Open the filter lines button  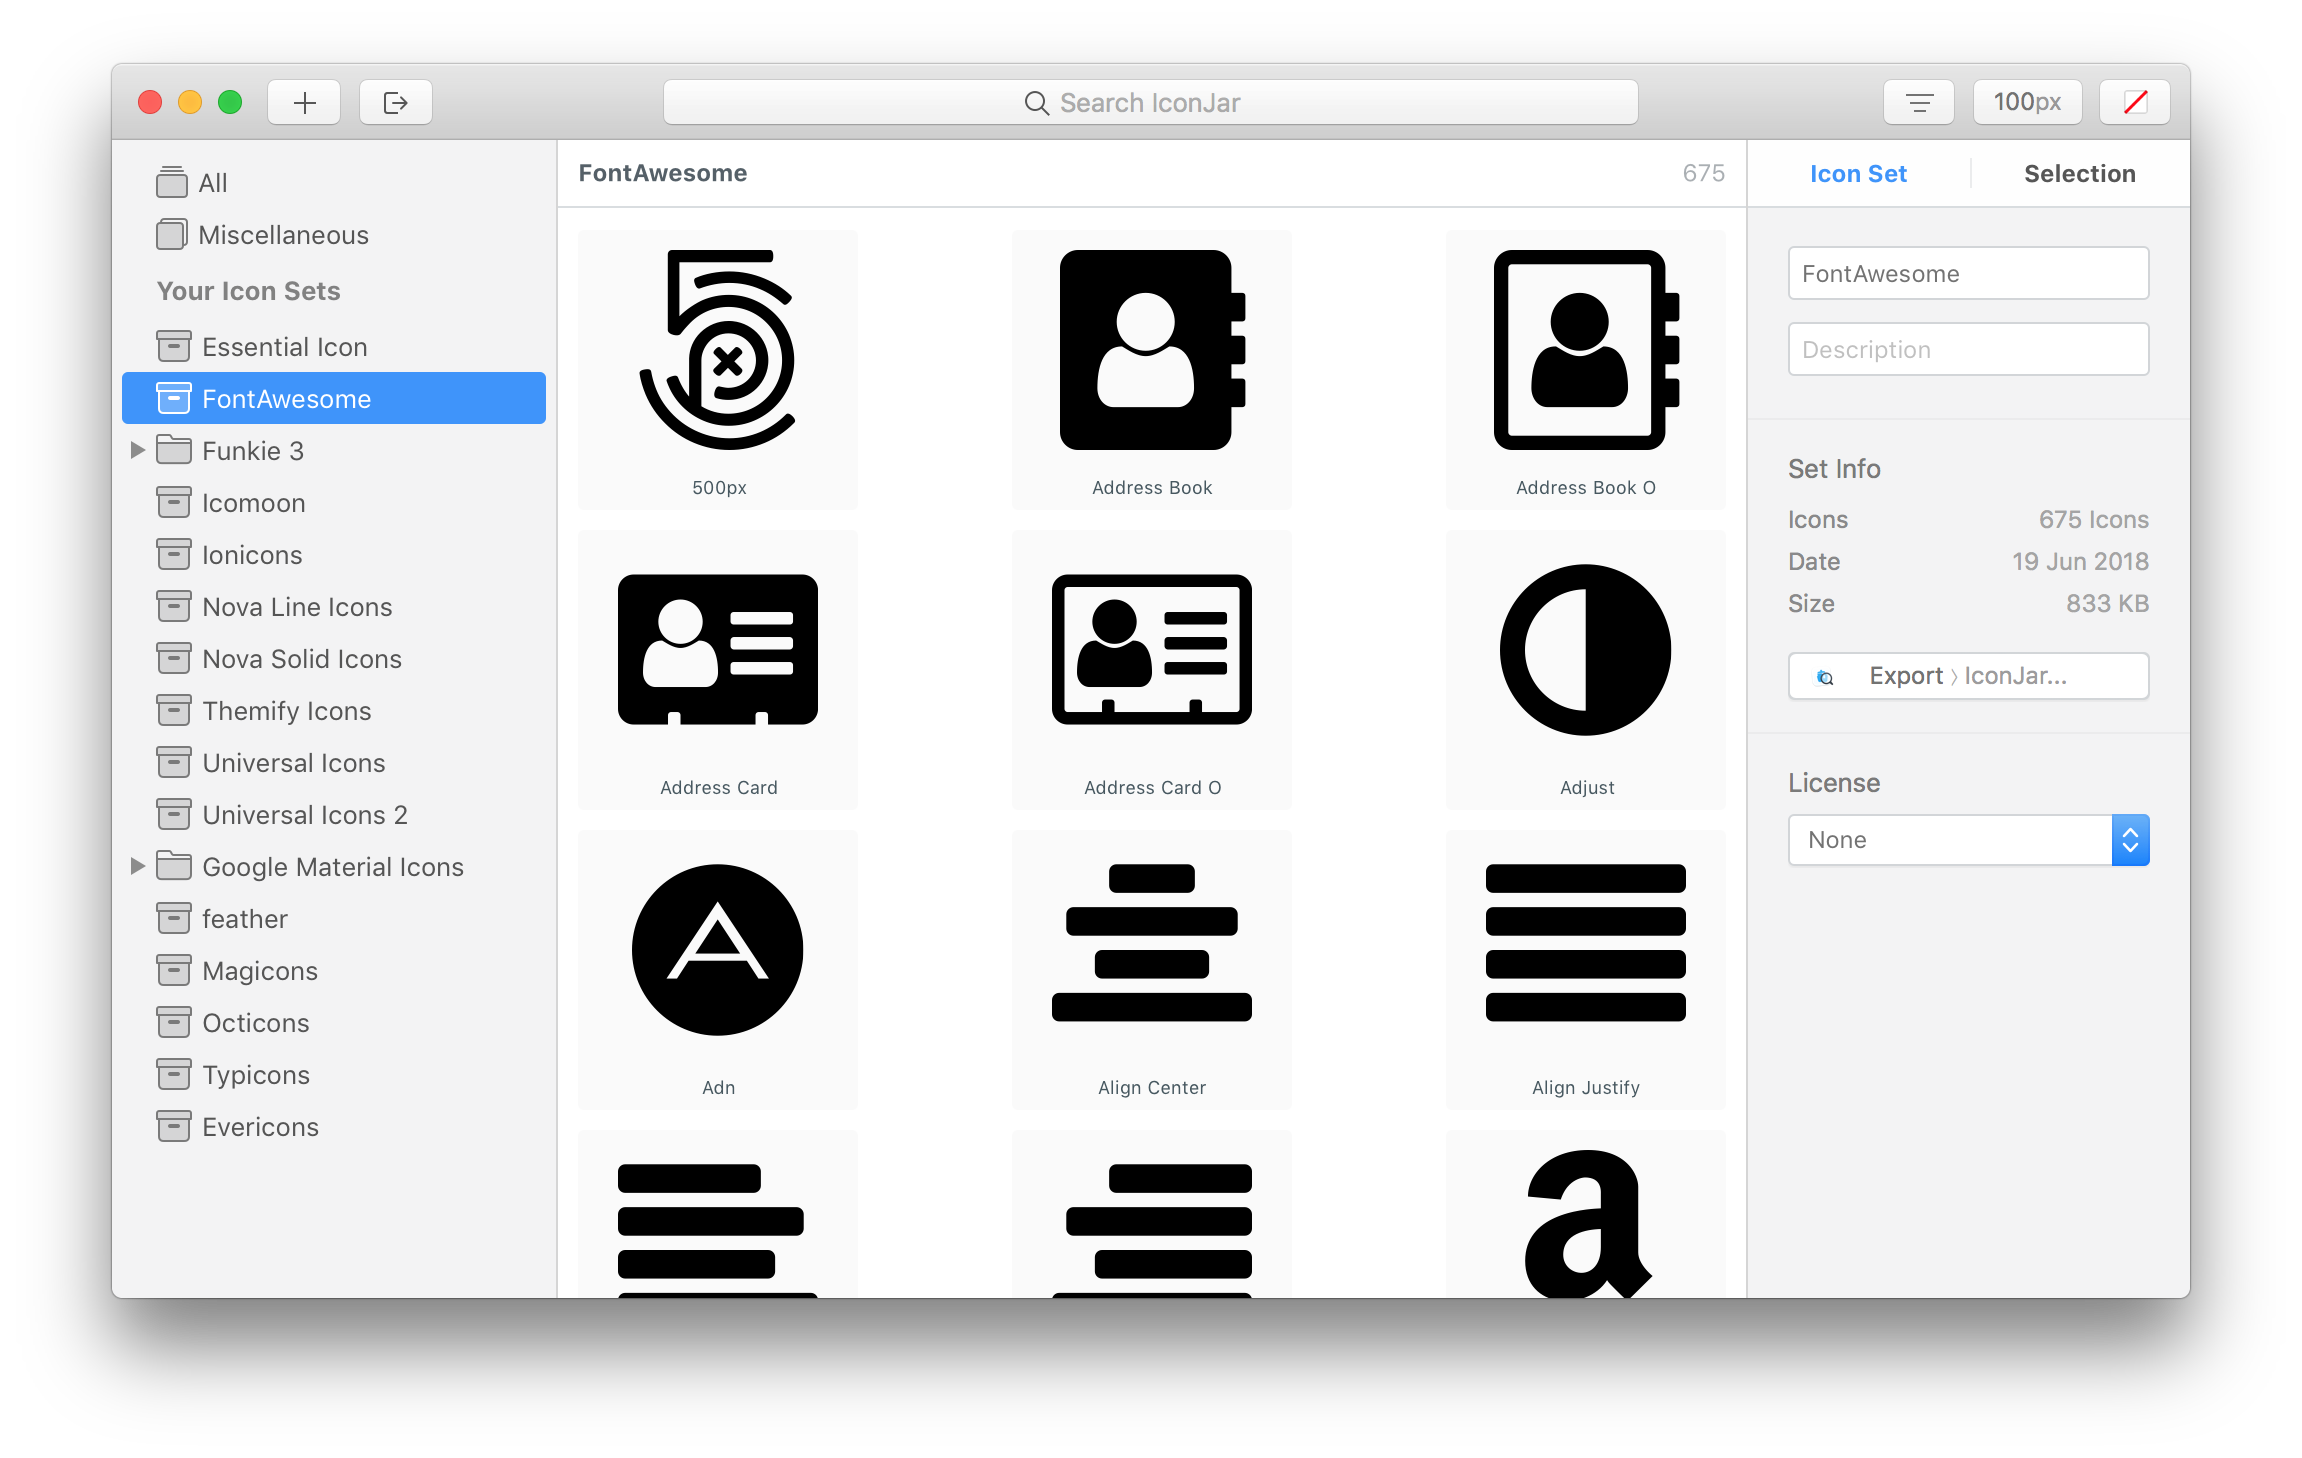(x=1918, y=102)
